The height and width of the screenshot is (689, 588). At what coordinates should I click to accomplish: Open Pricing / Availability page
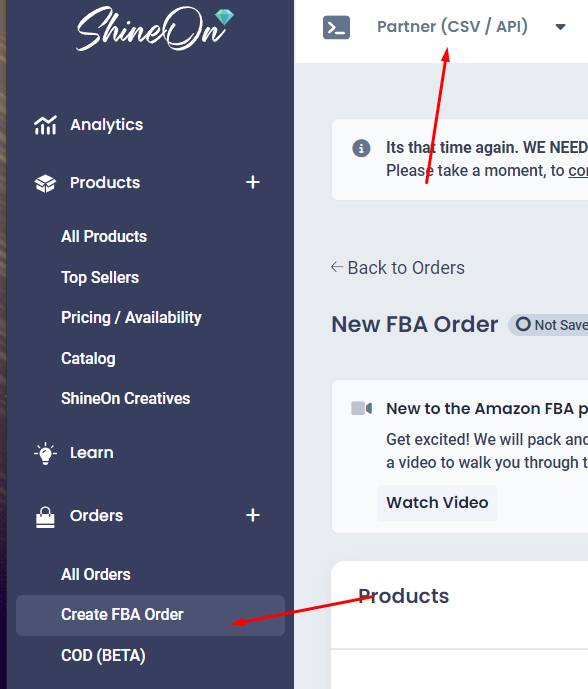coord(131,318)
